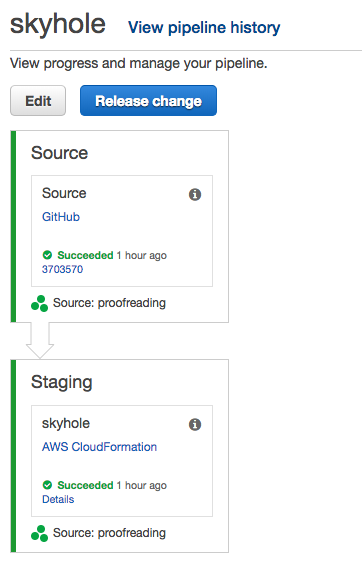The width and height of the screenshot is (362, 581).
Task: Click the transition arrow between Source and Staging
Action: [x=40, y=340]
